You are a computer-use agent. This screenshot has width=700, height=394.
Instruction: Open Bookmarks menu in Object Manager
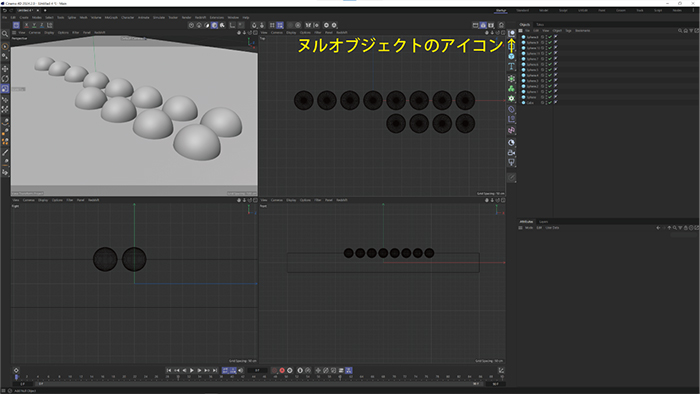[583, 31]
